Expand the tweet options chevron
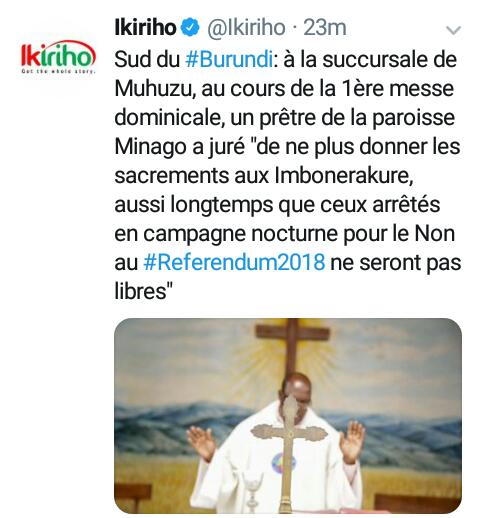 click(x=453, y=30)
